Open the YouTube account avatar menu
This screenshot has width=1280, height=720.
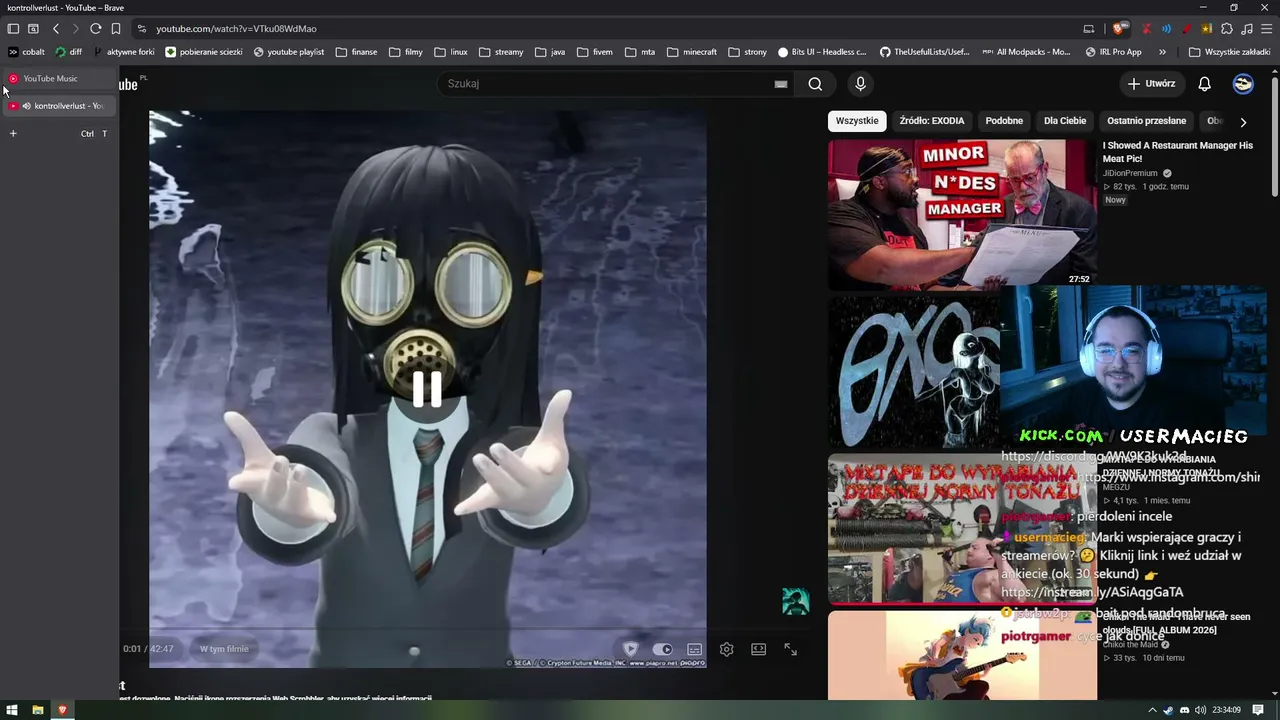(x=1243, y=84)
